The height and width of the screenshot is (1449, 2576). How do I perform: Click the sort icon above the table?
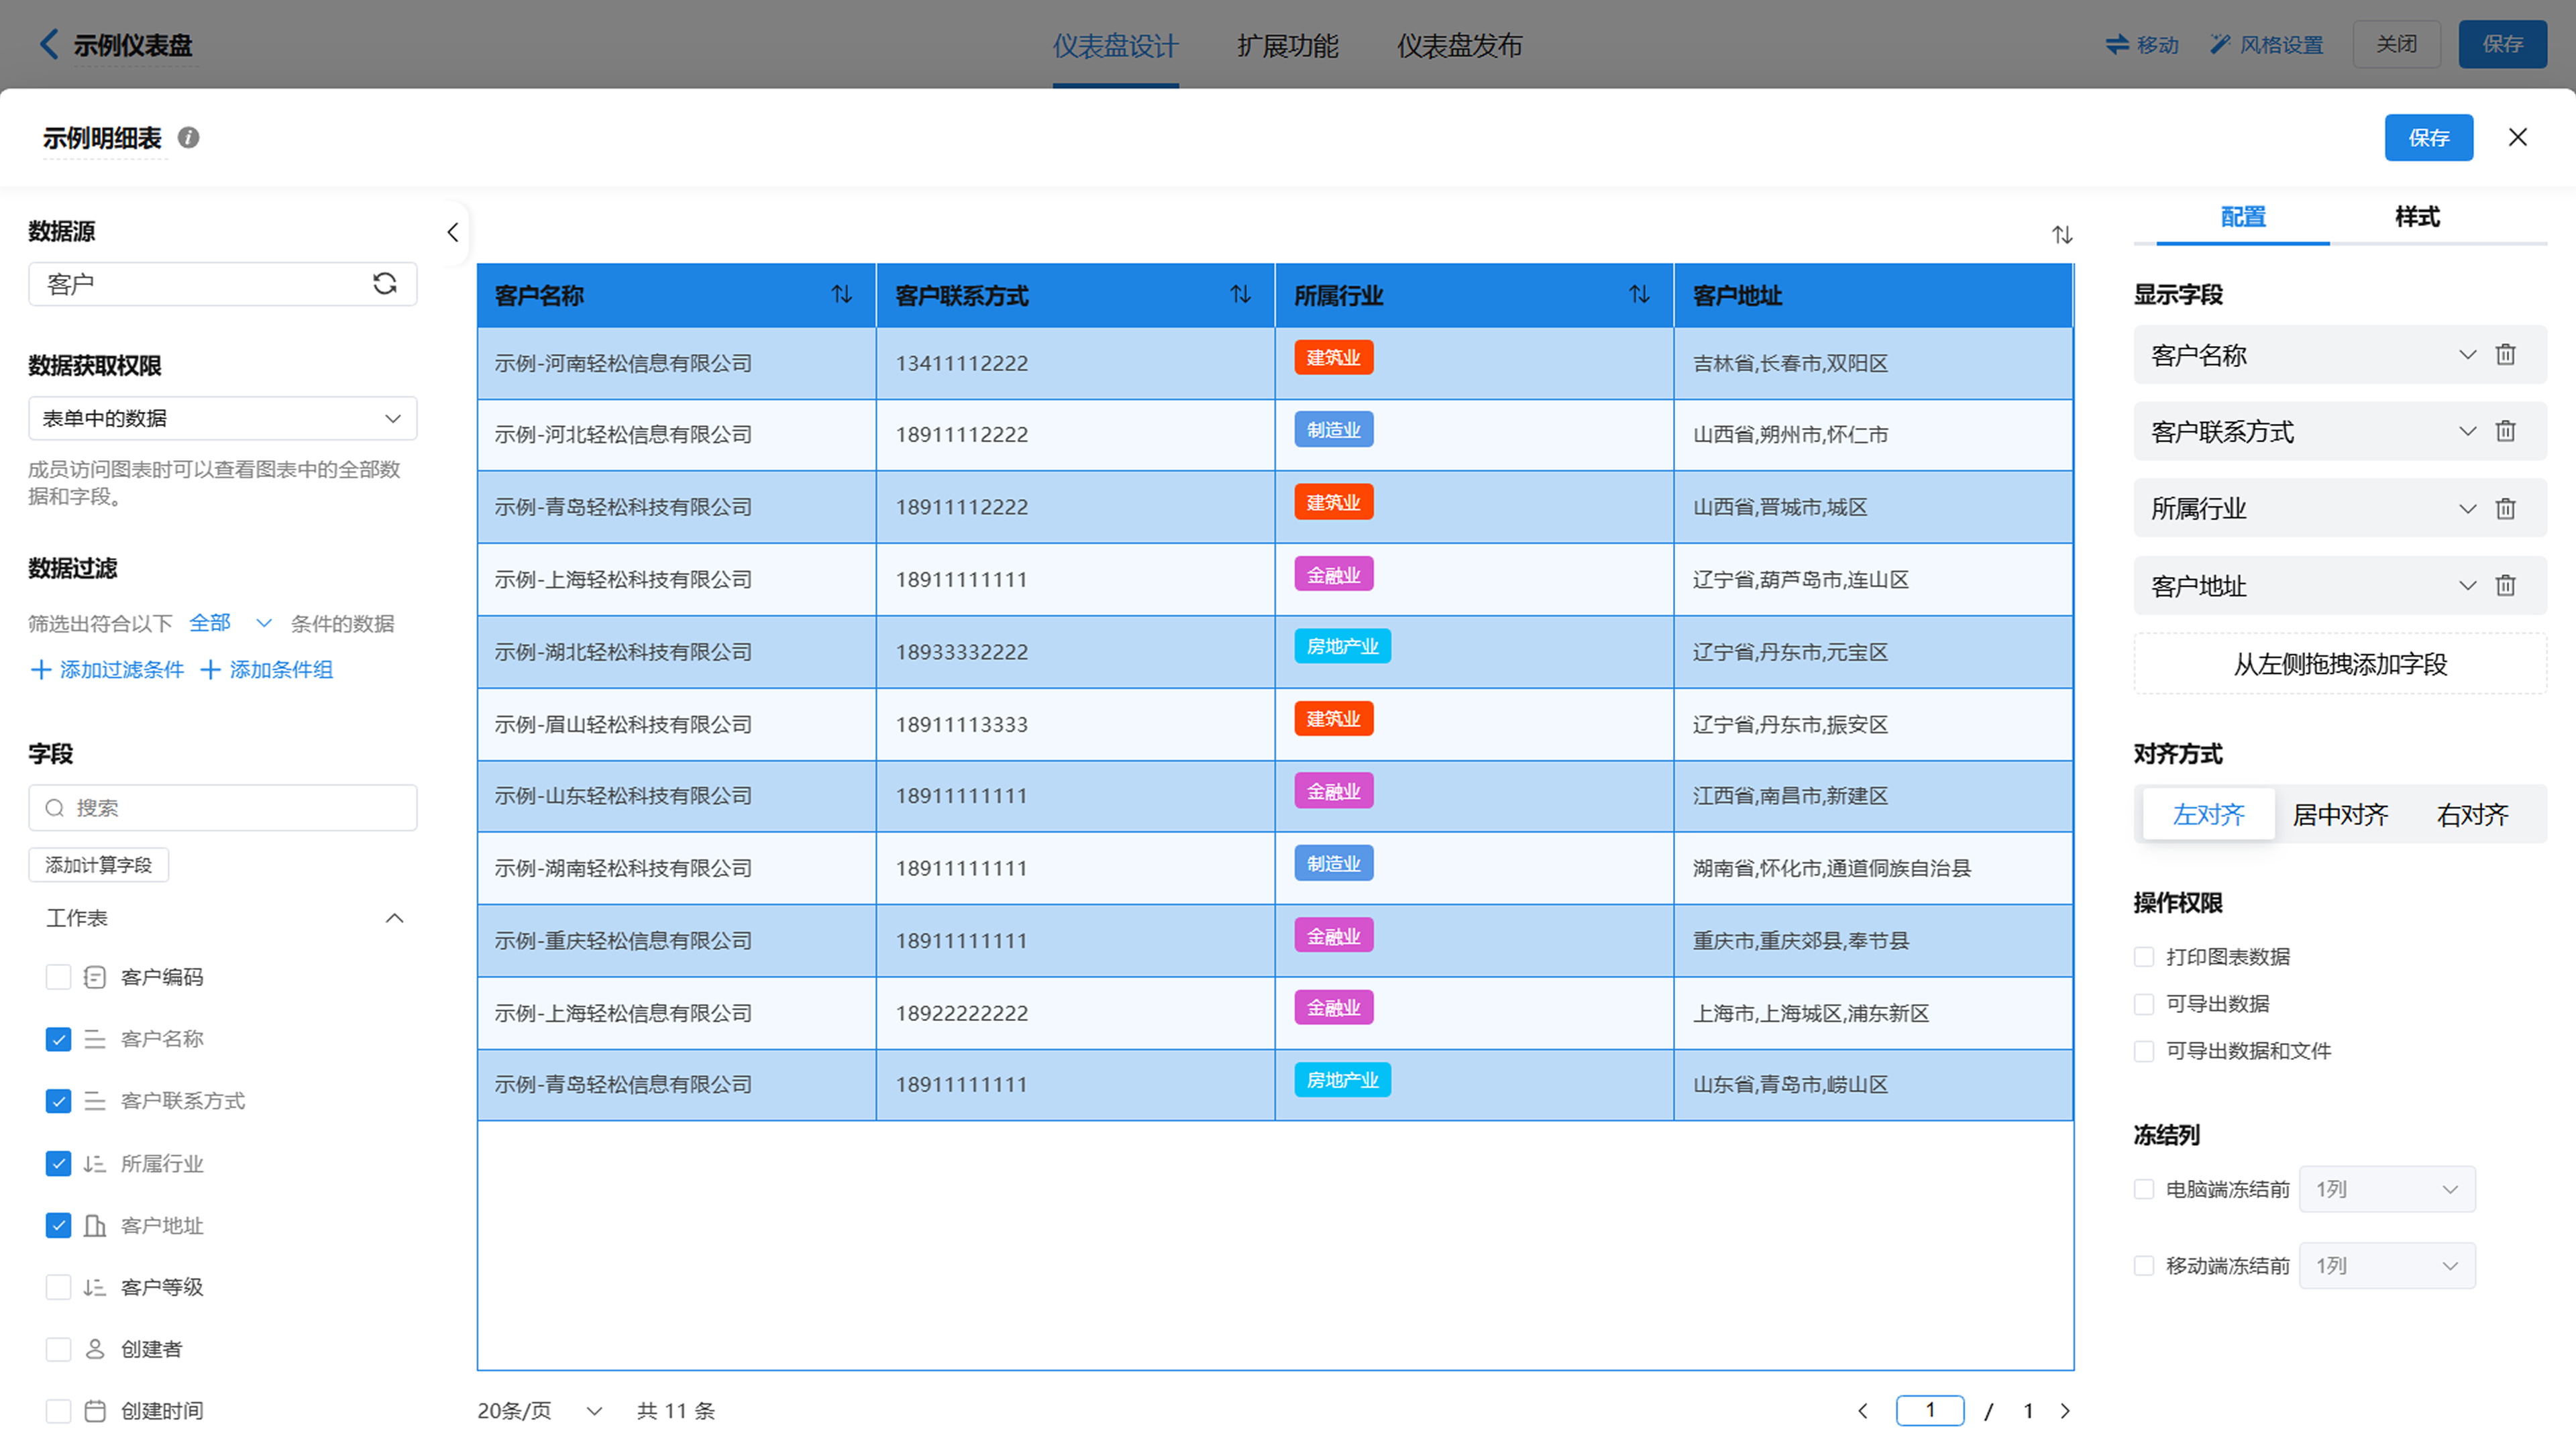2062,235
